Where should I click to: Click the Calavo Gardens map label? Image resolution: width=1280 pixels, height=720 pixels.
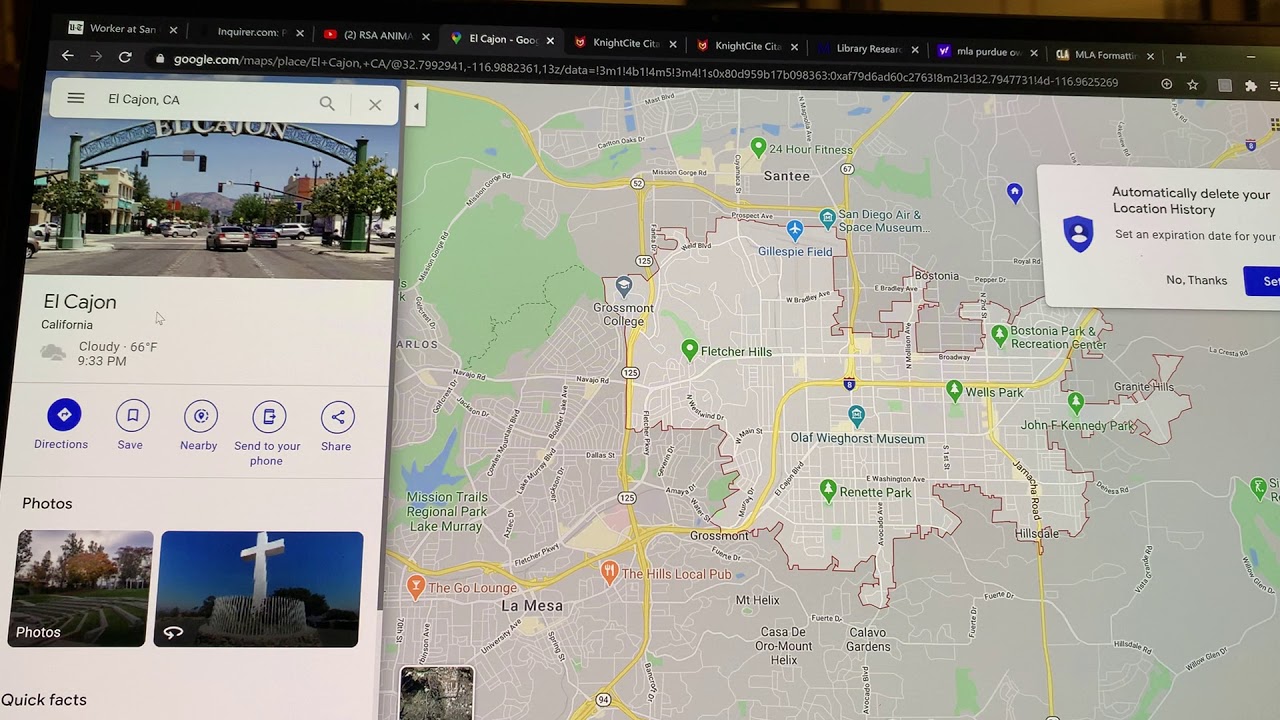868,639
